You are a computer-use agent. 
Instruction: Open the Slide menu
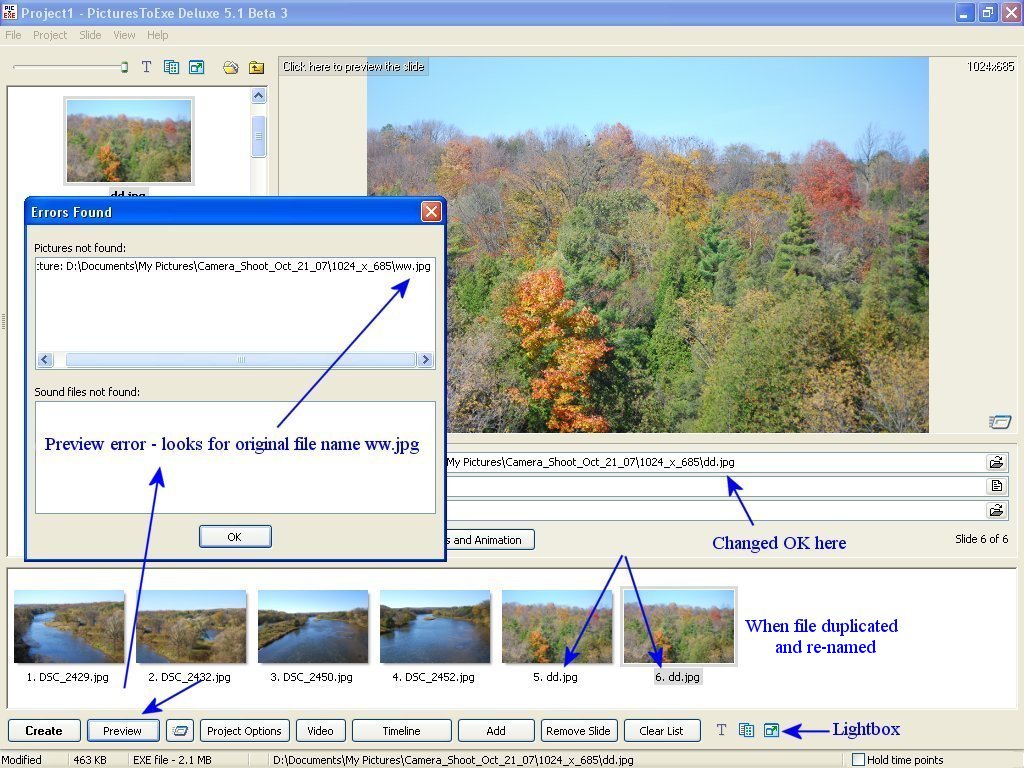click(x=90, y=35)
